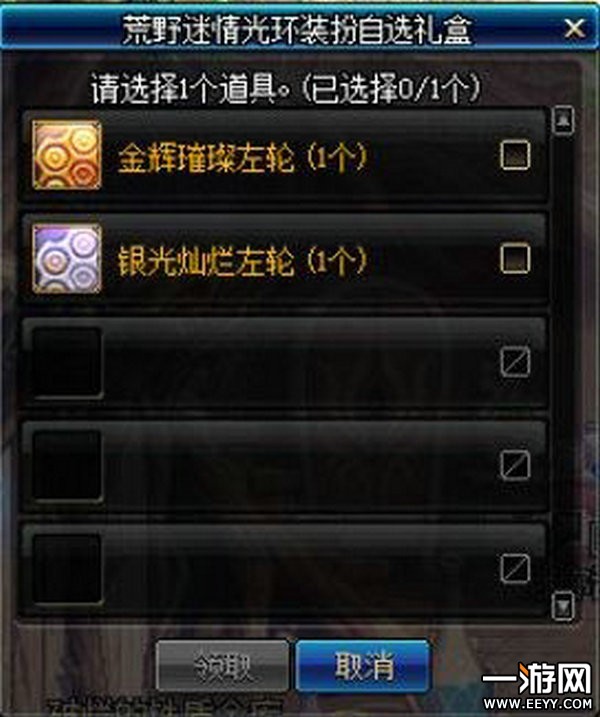Tick the checkbox for 银光灿烂左轮
Screen dimensions: 600x717
pos(515,258)
